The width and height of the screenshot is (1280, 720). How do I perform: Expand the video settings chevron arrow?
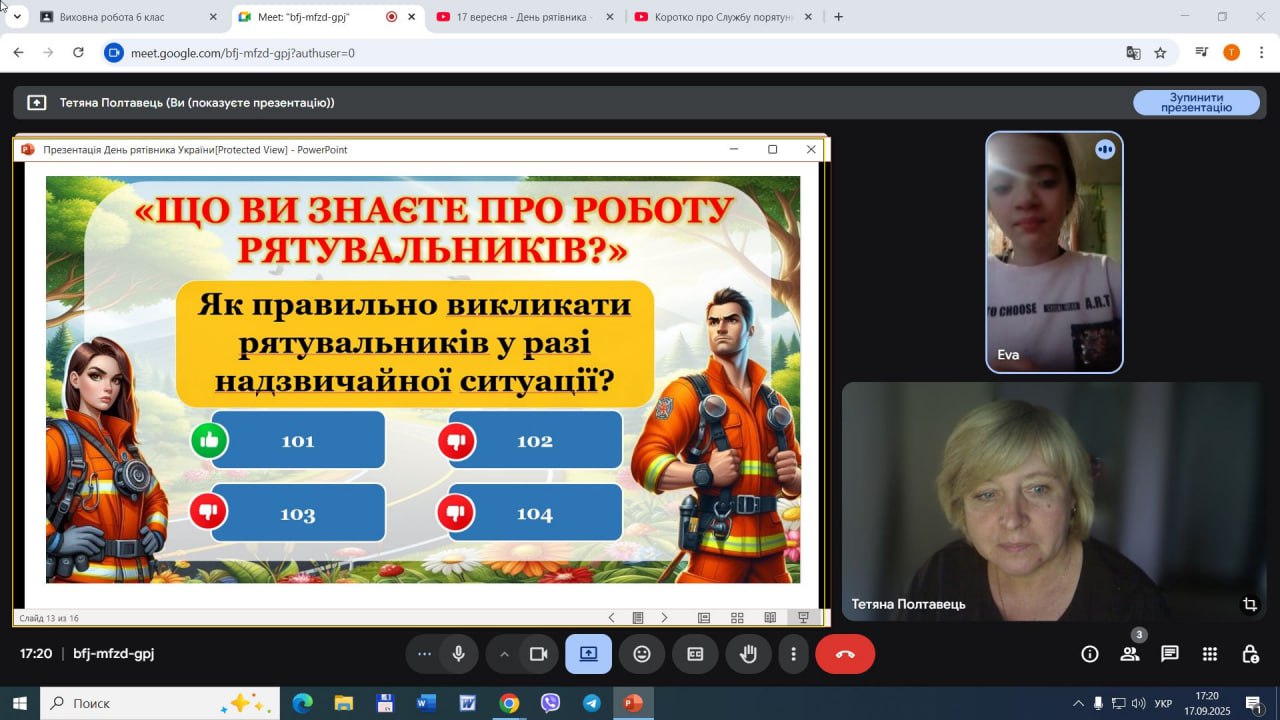(504, 654)
